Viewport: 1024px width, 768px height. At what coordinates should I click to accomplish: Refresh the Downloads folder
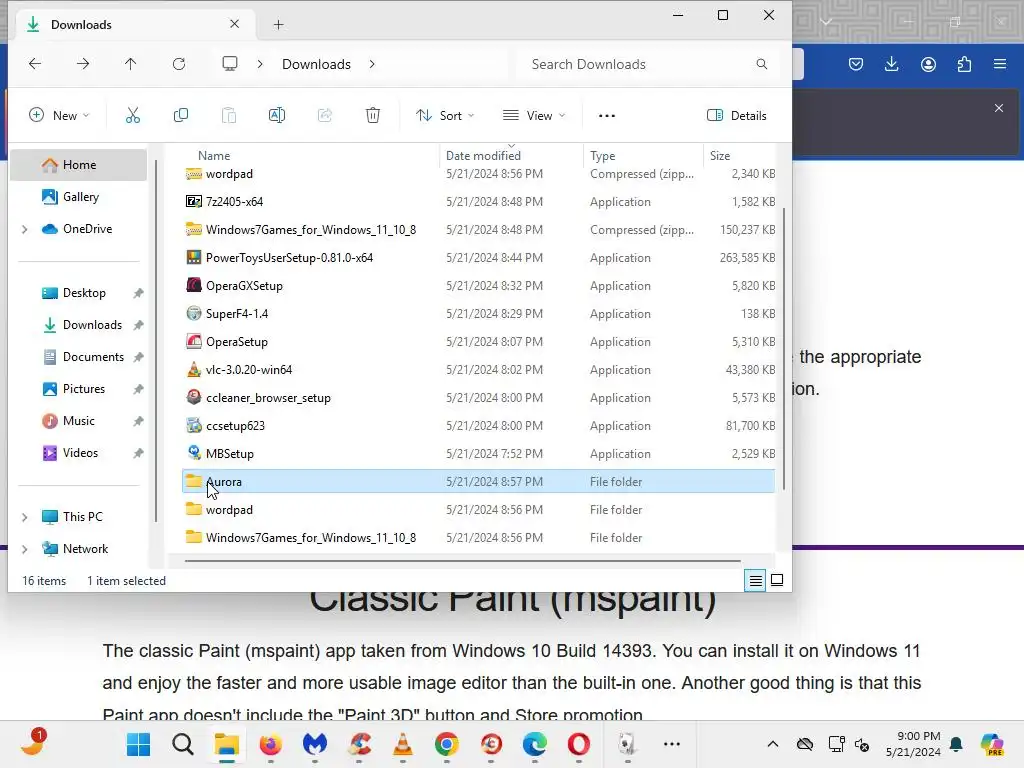click(x=179, y=63)
